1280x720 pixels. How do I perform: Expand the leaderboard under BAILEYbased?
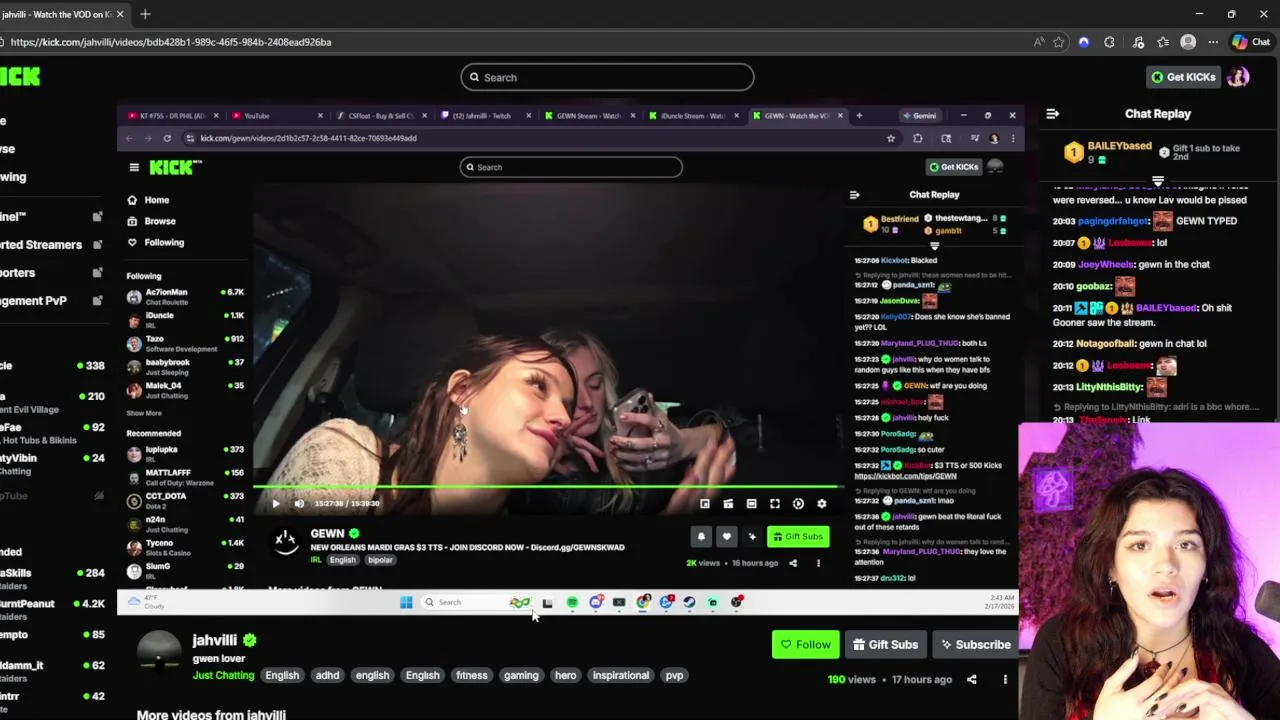[x=1158, y=182]
